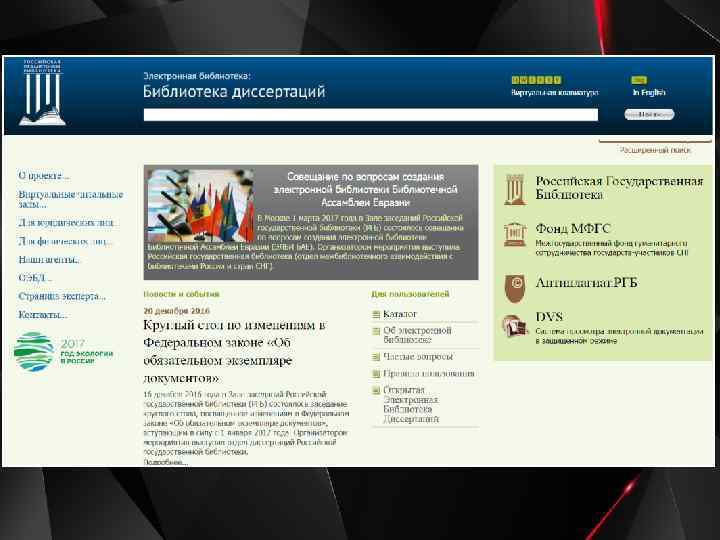Open Виртуальные читальные залы menu item
Screen dimensions: 720x540
71,199
